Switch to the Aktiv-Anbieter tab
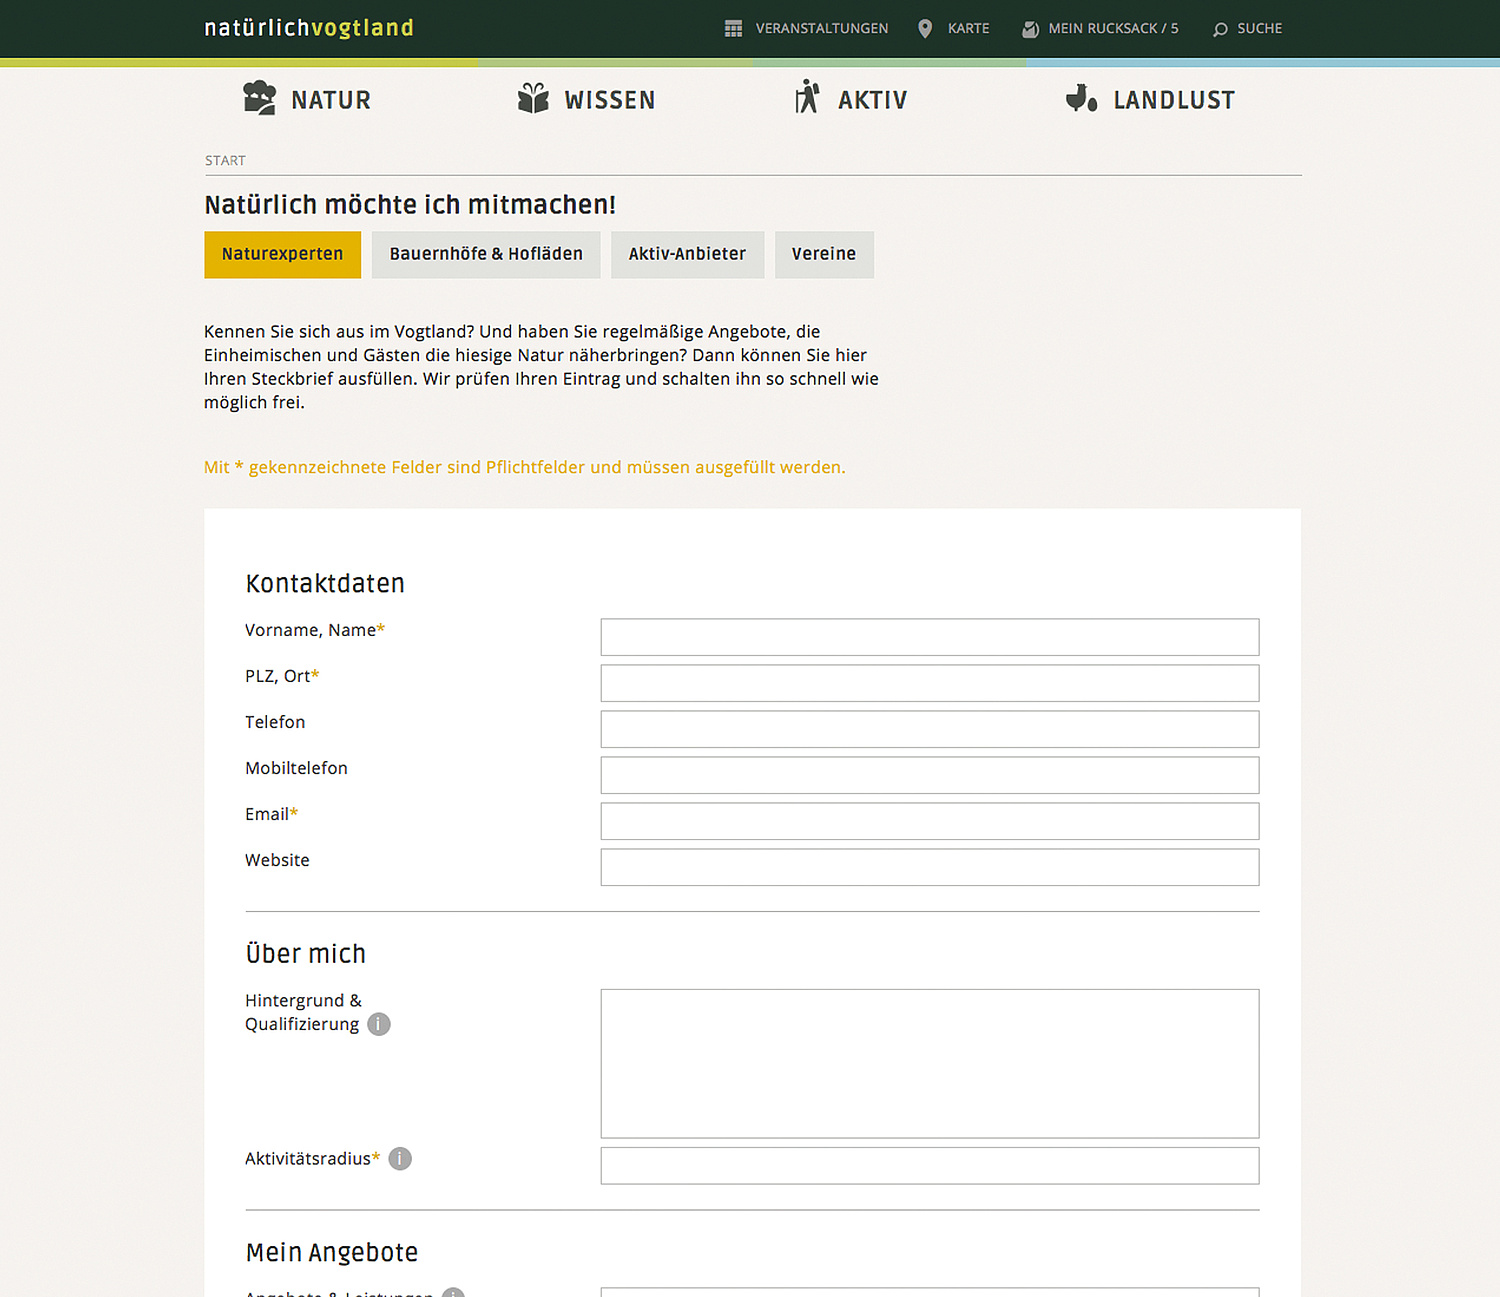This screenshot has width=1500, height=1297. [687, 255]
